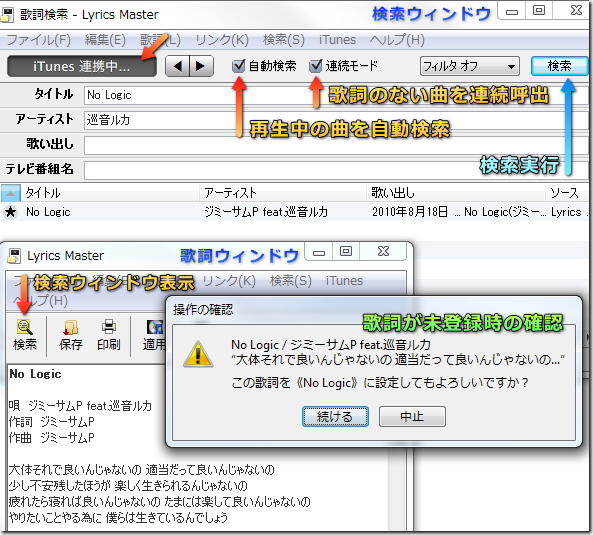The width and height of the screenshot is (593, 535).
Task: Click lyric line starting 少し不安残したほうが
Action: pyautogui.click(x=128, y=485)
